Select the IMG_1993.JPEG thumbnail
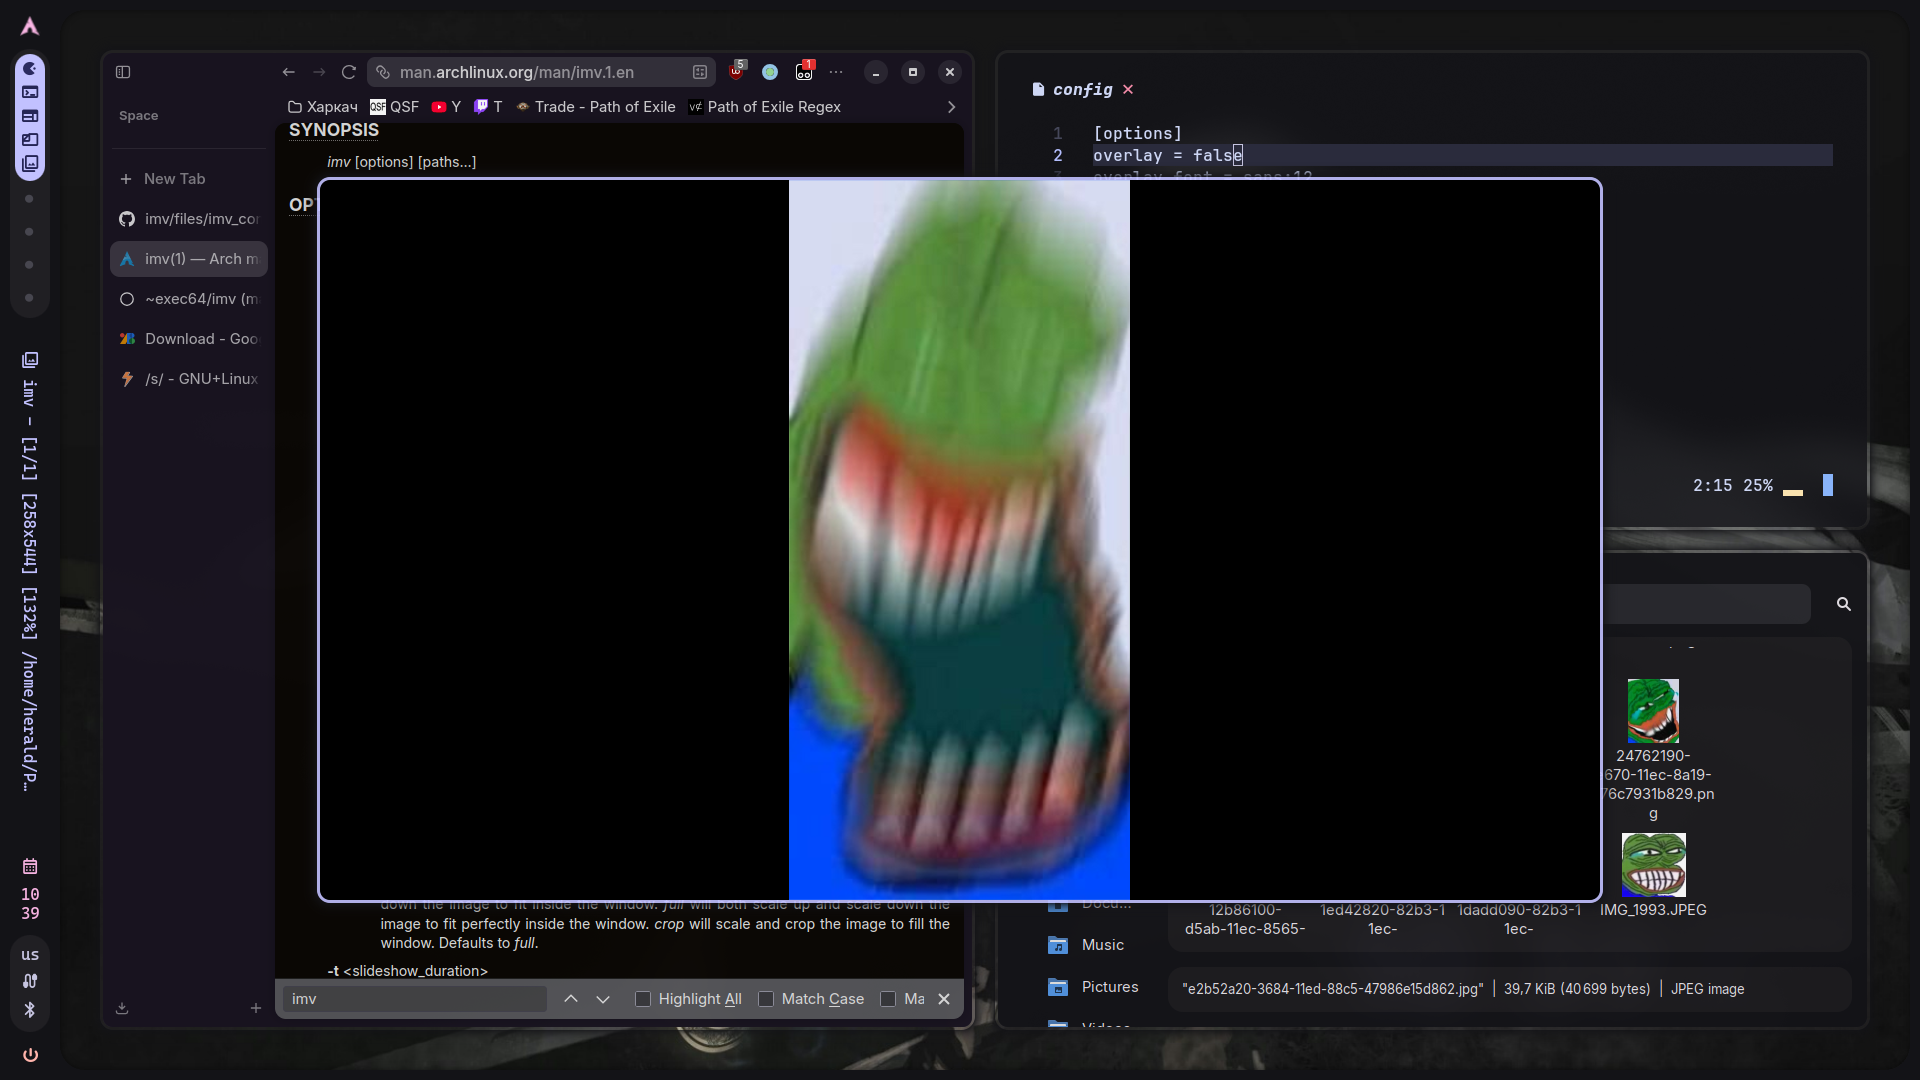 [x=1653, y=865]
